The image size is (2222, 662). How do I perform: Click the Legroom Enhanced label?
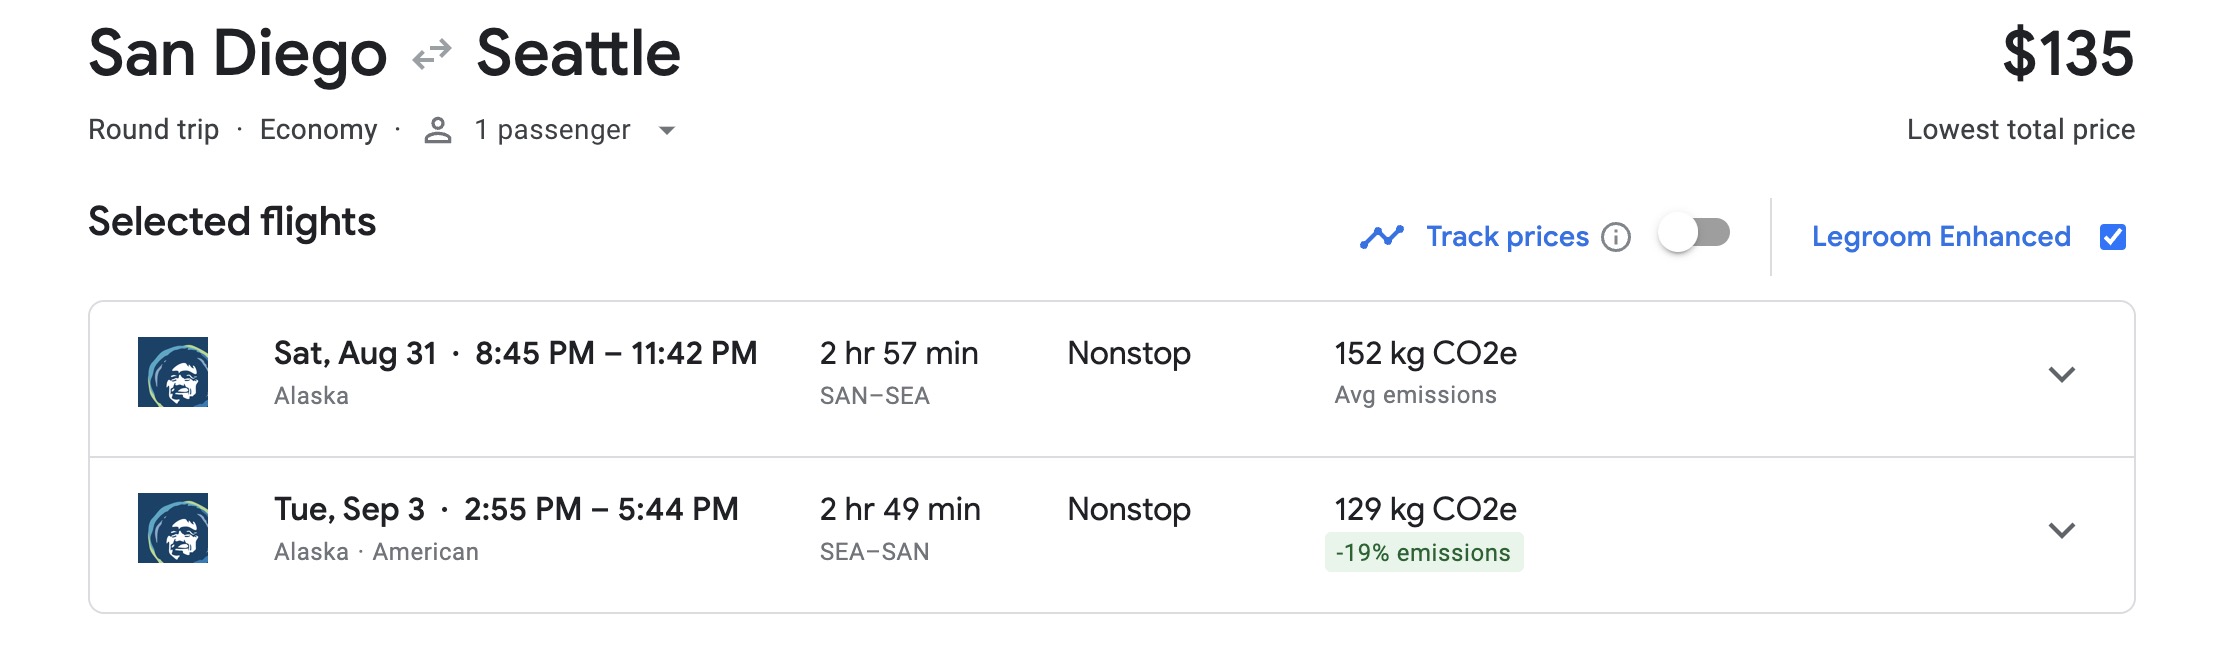coord(1941,237)
